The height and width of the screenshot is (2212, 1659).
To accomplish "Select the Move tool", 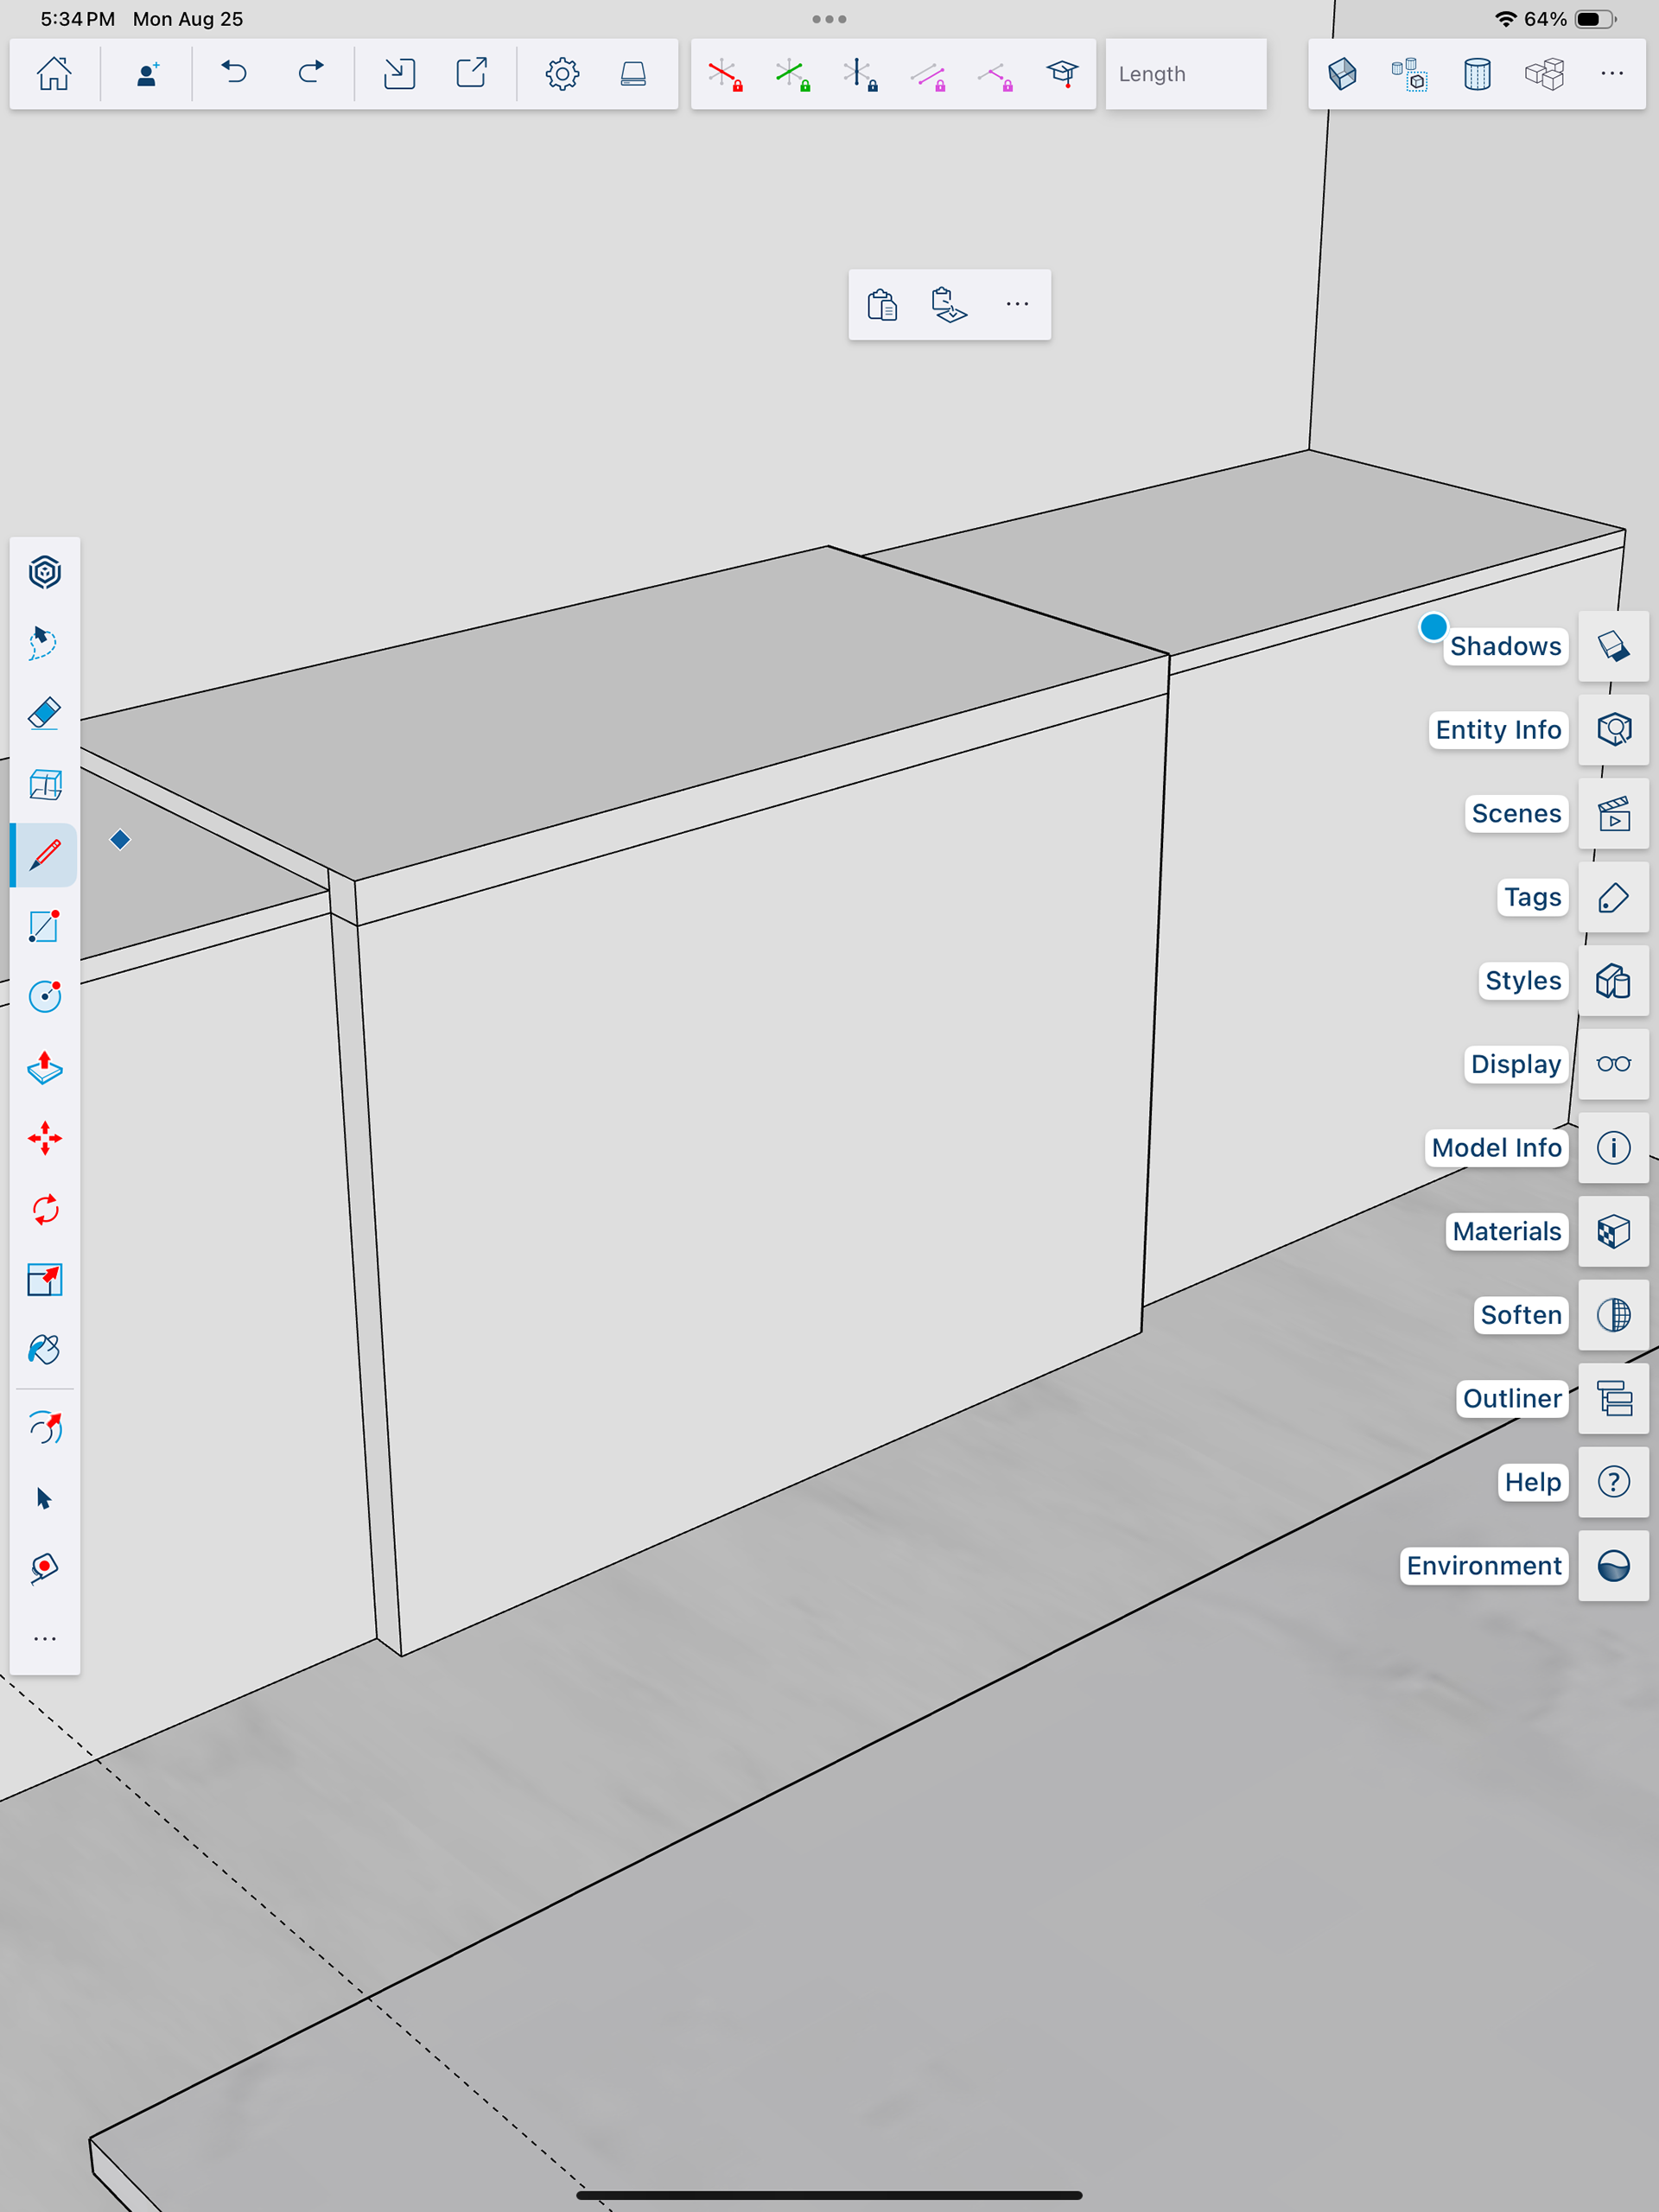I will click(45, 1139).
